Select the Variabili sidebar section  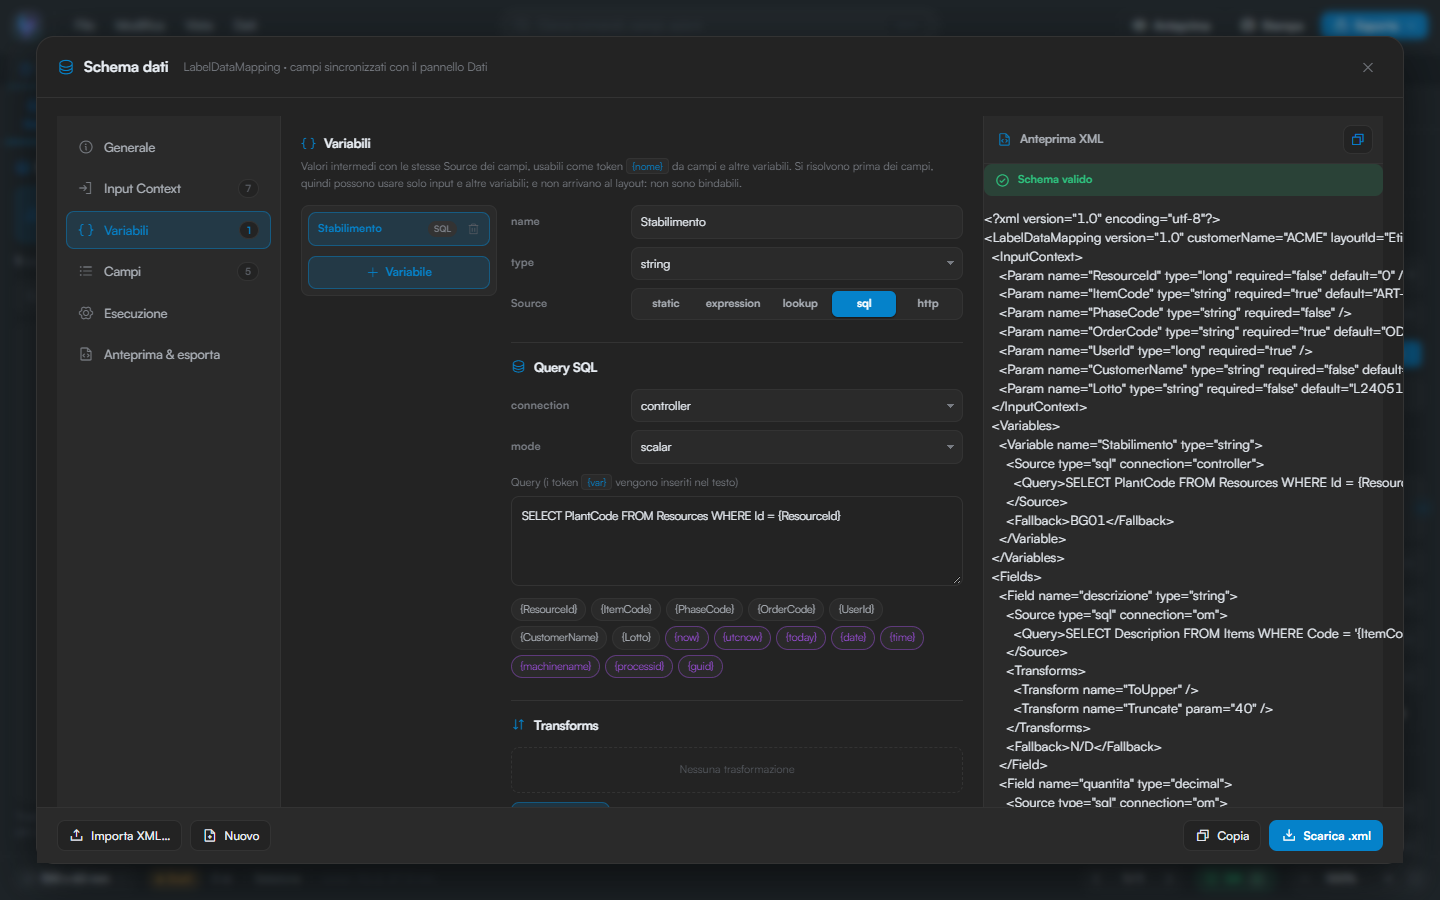click(x=168, y=230)
